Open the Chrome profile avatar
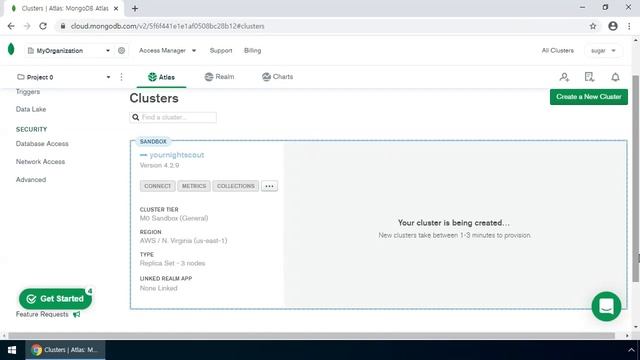Screen dimensions: 640x360 (x=613, y=26)
